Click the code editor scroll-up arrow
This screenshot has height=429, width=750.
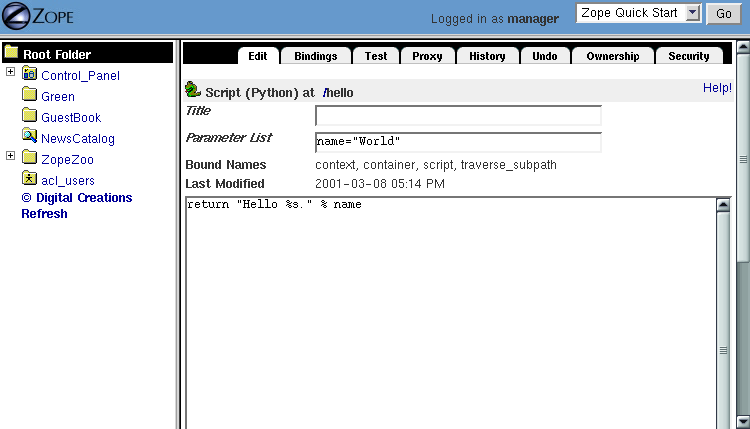click(x=723, y=206)
